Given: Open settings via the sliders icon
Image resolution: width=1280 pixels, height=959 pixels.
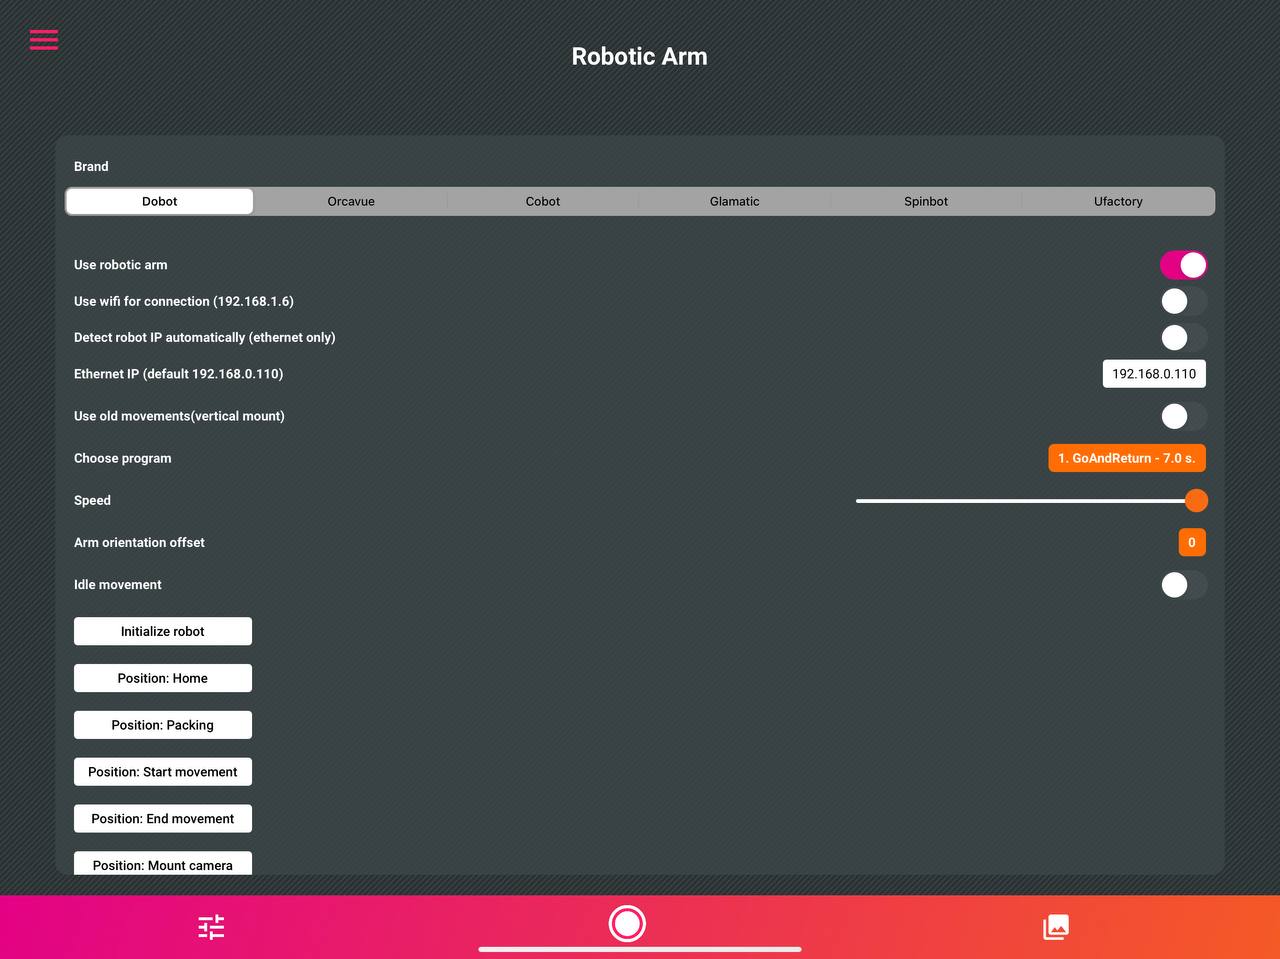Looking at the screenshot, I should pyautogui.click(x=210, y=927).
